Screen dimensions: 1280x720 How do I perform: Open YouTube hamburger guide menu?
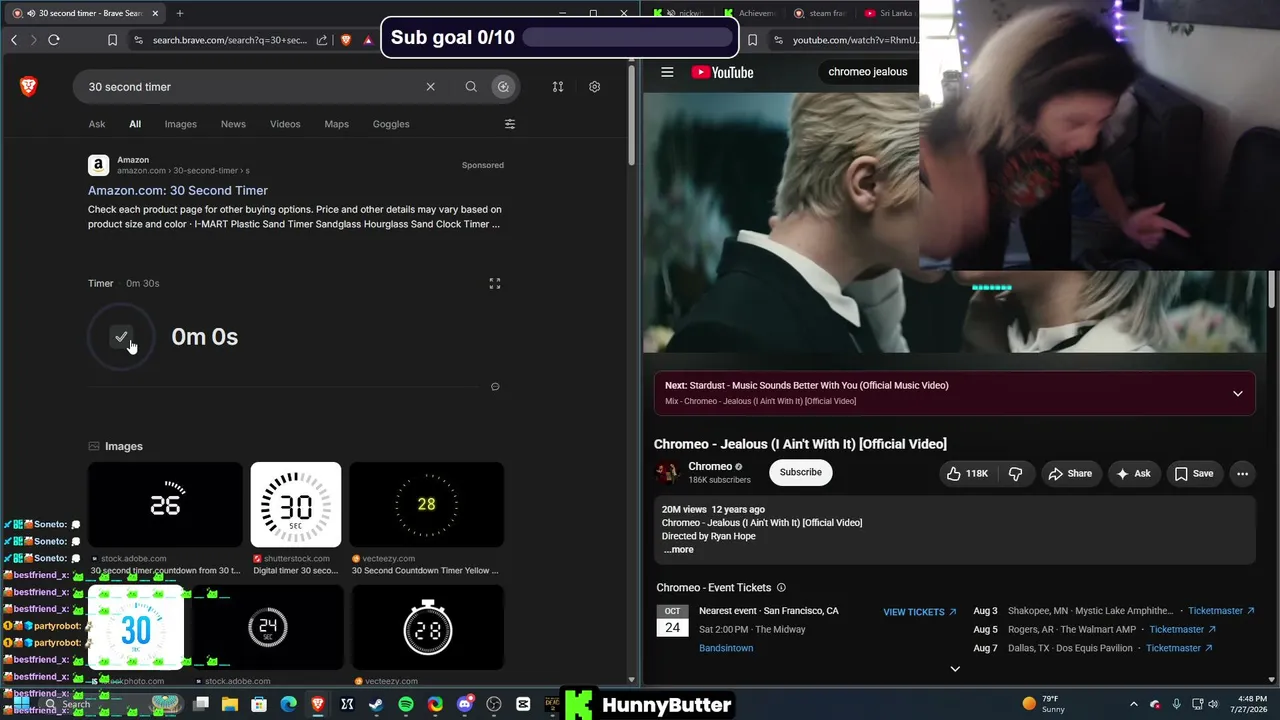tap(667, 72)
